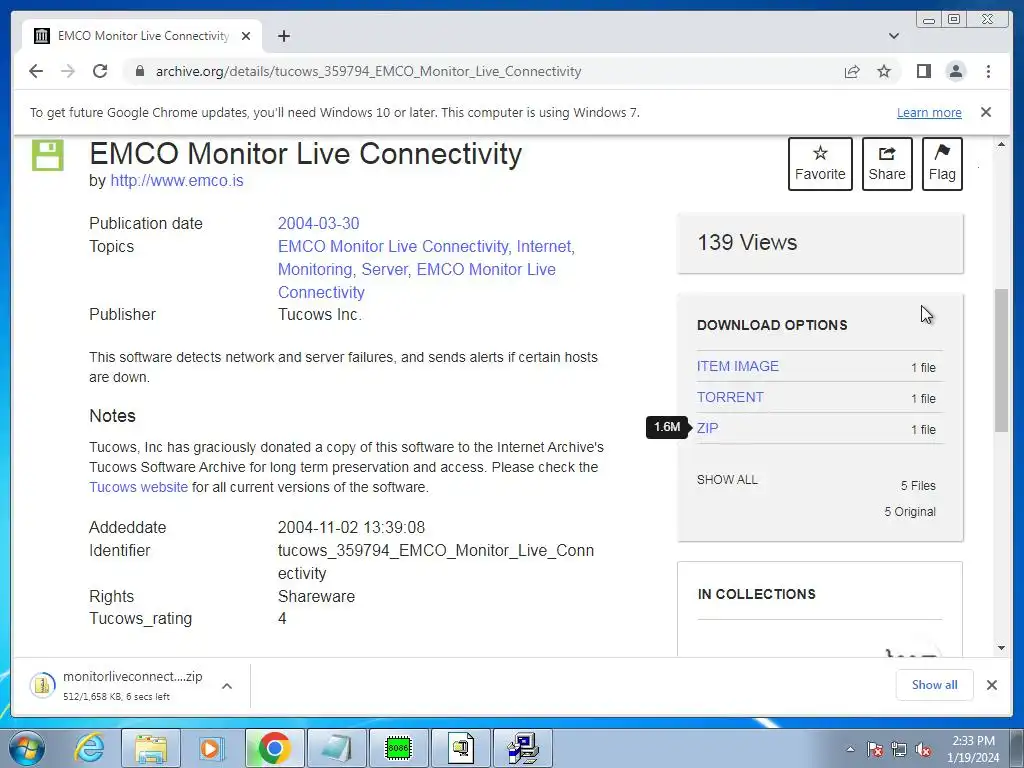Open the tab search dropdown arrow
The height and width of the screenshot is (768, 1024).
coord(894,36)
